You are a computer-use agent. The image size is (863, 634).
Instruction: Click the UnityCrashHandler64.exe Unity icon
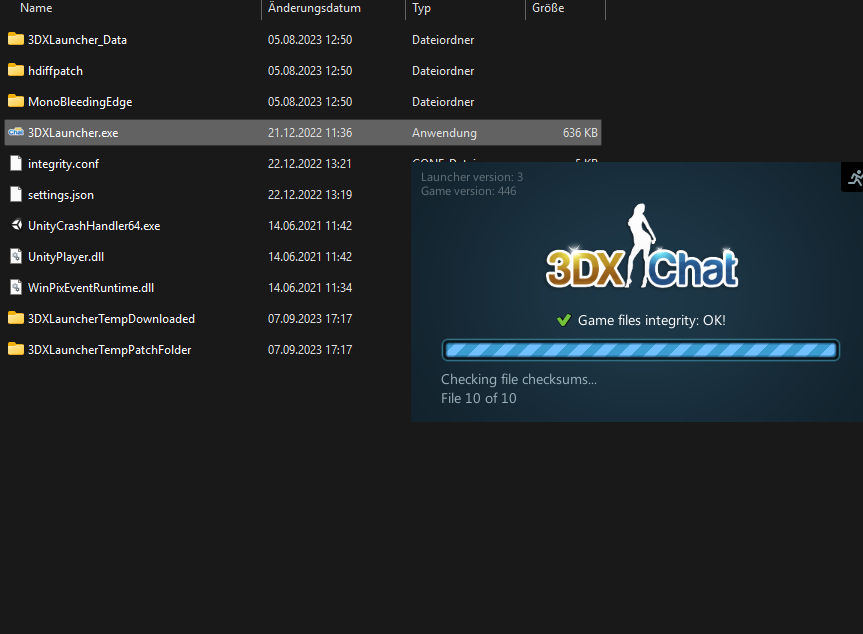point(17,225)
